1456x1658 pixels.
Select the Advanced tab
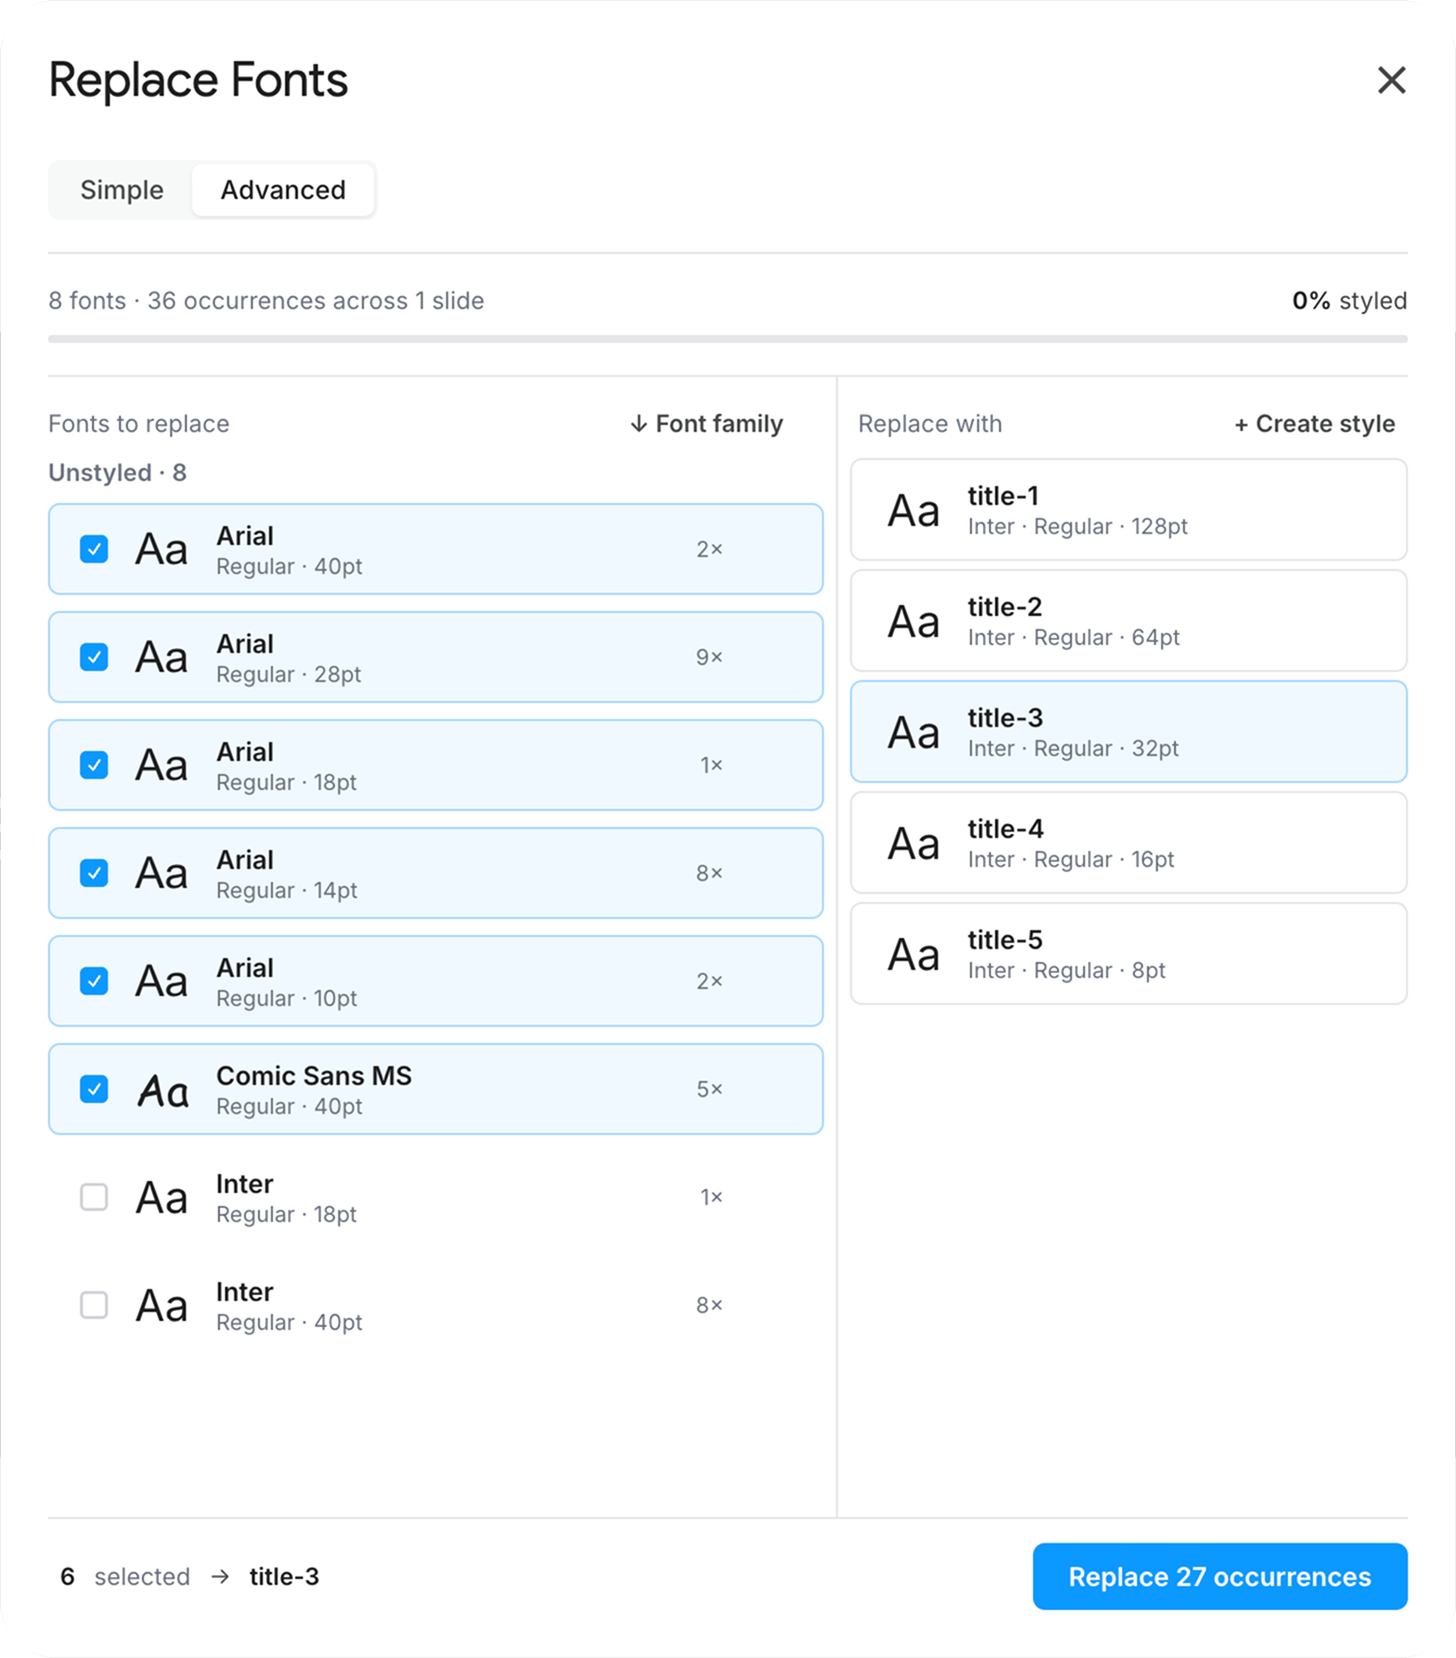283,190
